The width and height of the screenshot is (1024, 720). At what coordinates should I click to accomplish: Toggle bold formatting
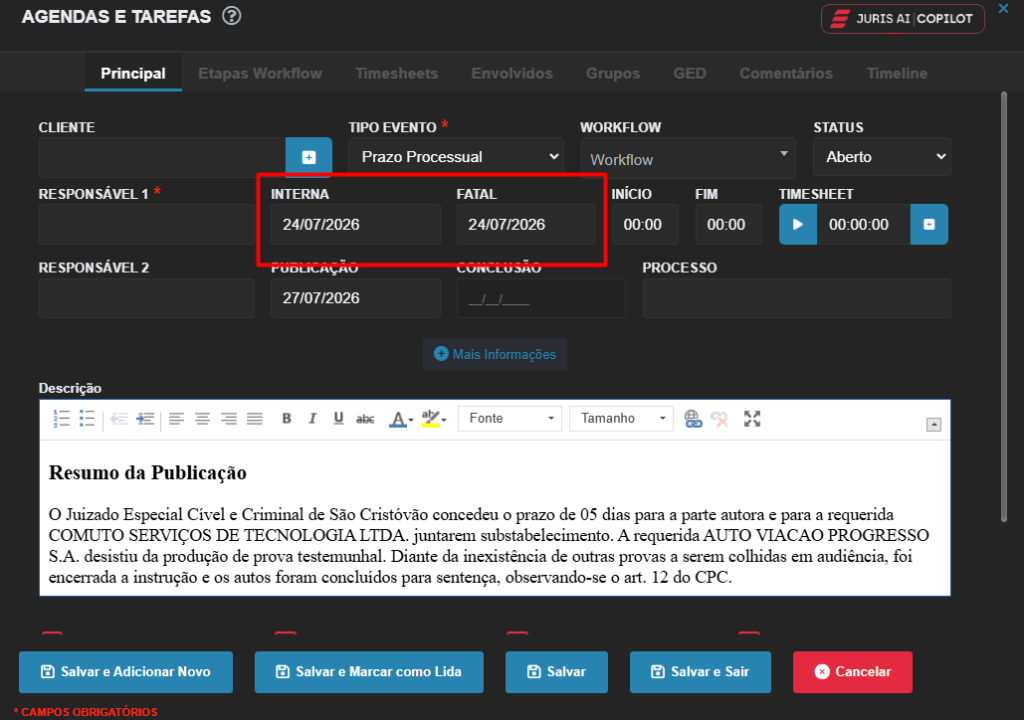(x=286, y=419)
